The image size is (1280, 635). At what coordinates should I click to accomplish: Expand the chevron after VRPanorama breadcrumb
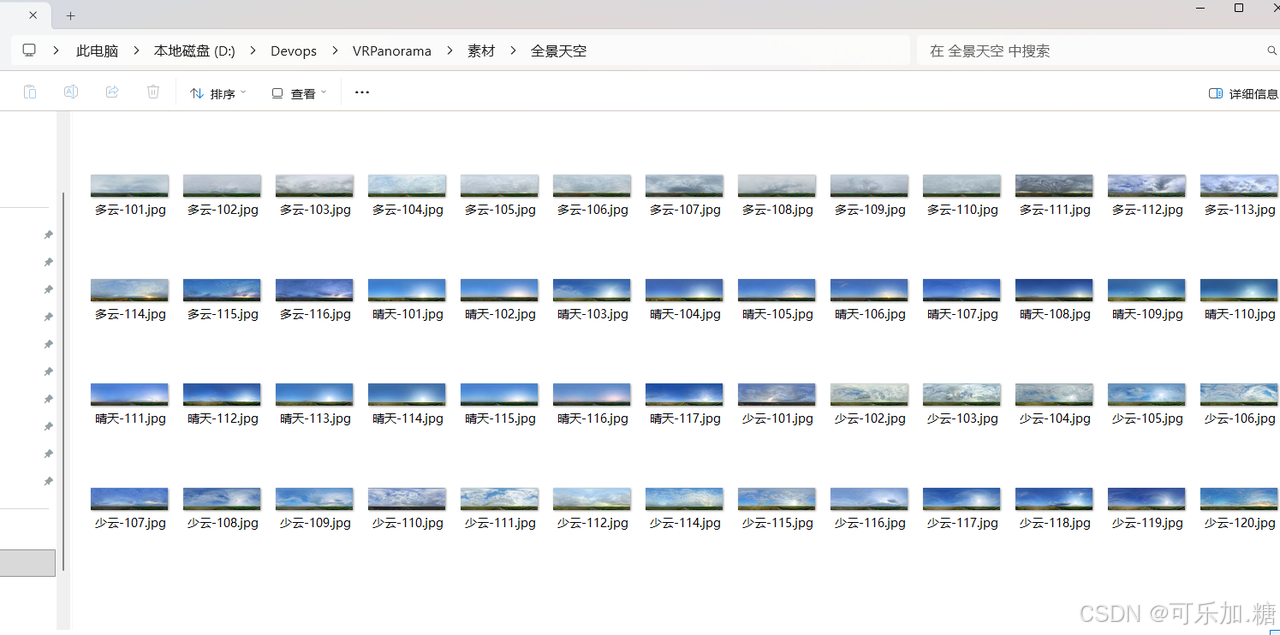click(449, 51)
